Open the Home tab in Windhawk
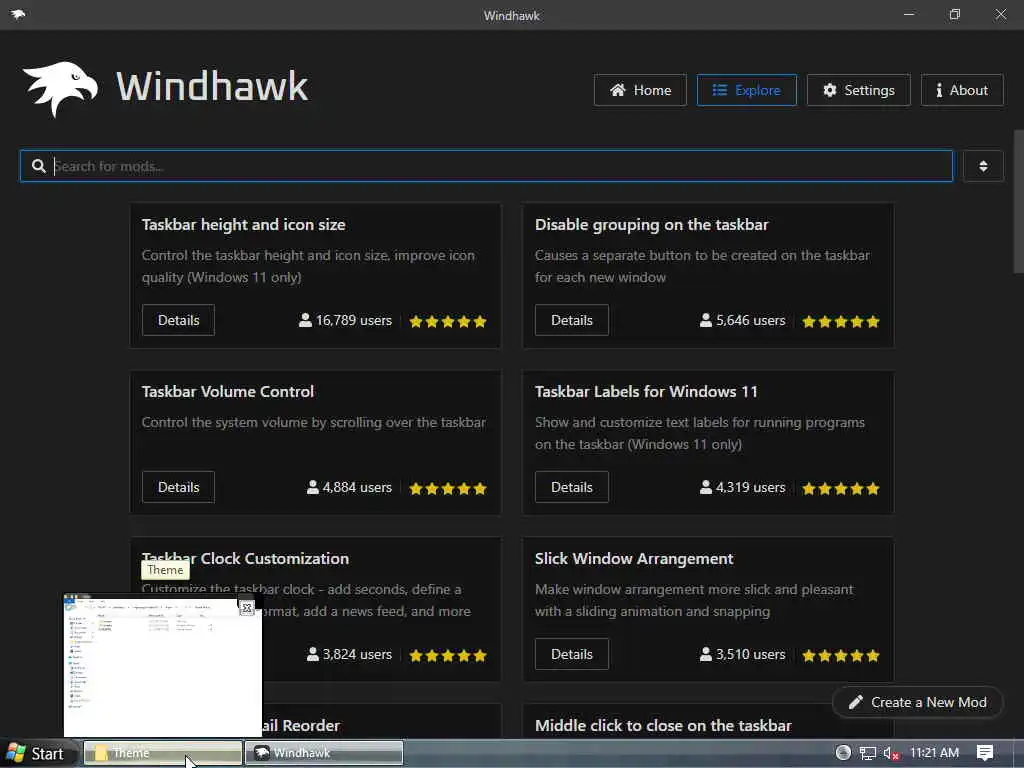Screen dimensions: 1024x768 (640, 90)
